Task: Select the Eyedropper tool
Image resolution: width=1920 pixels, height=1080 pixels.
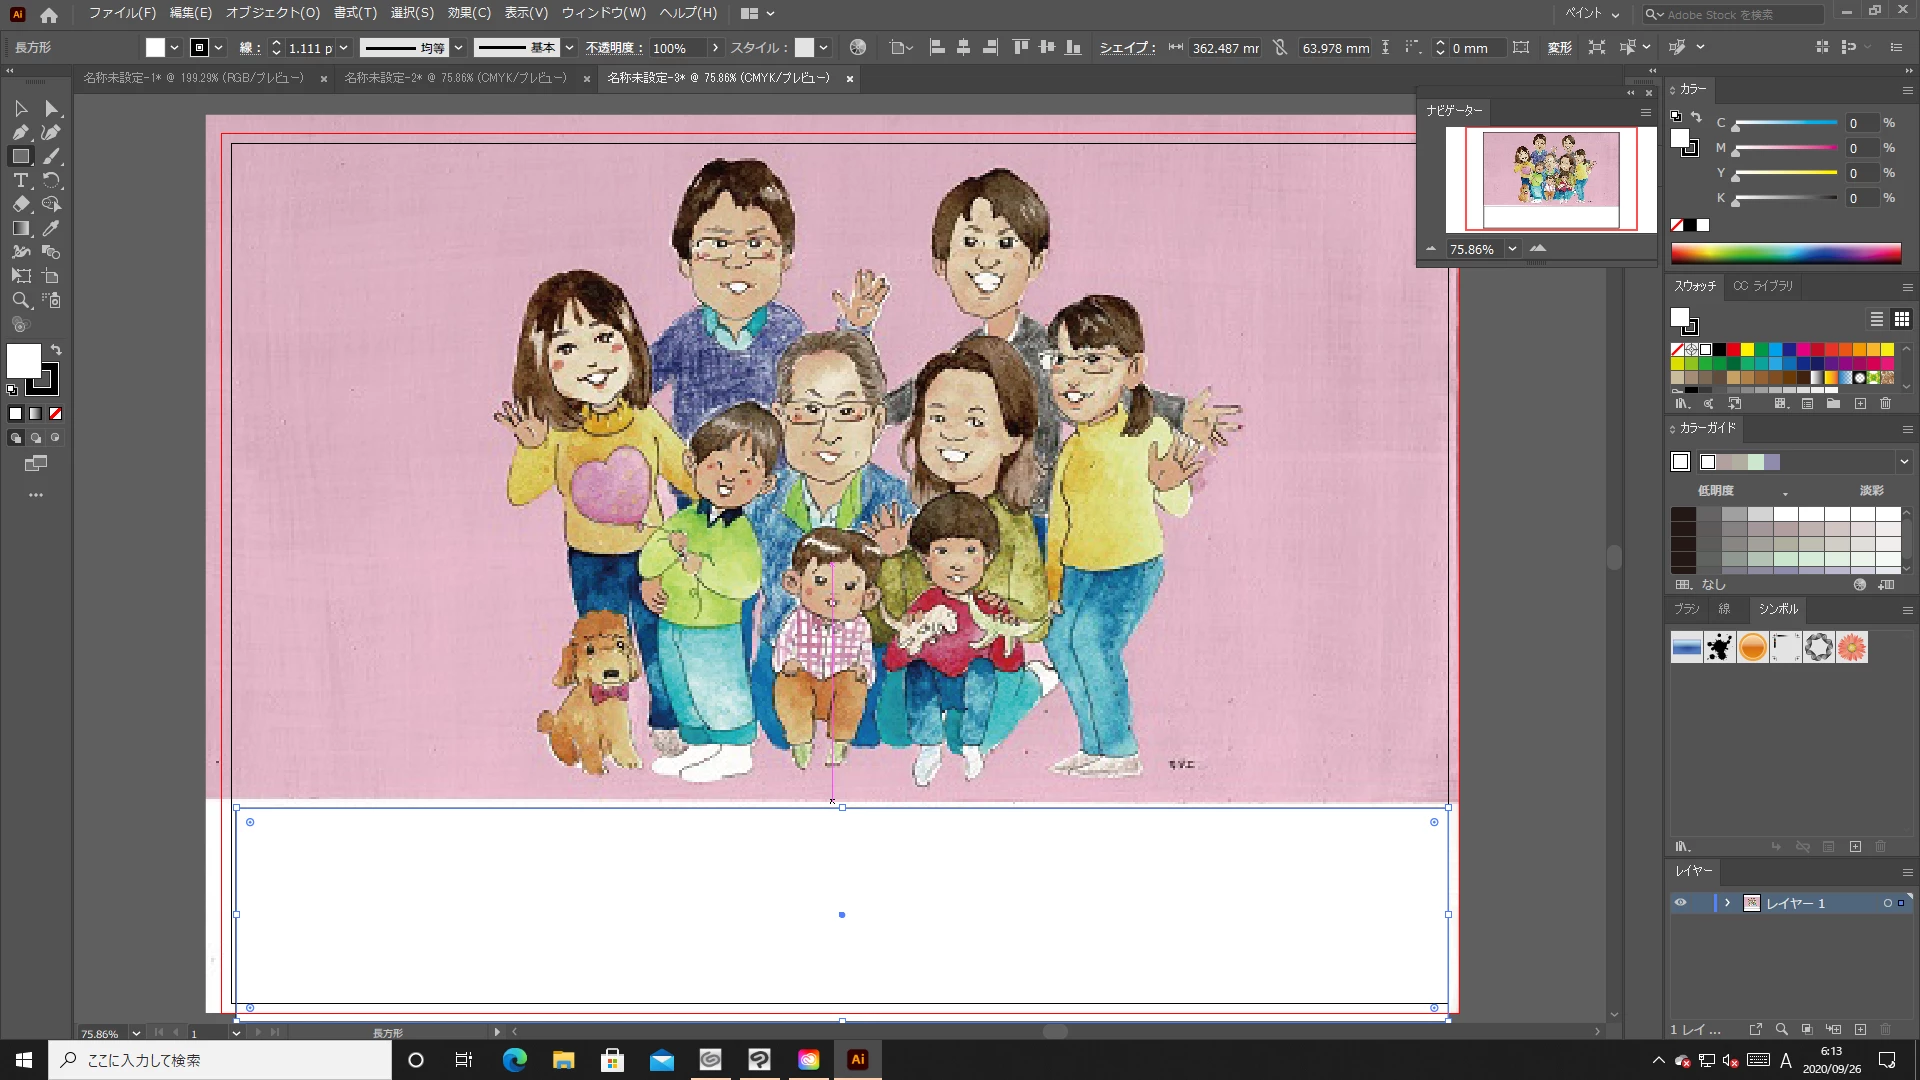Action: [x=51, y=228]
